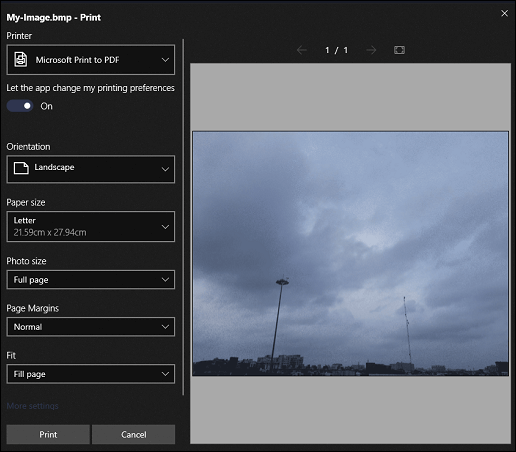Open the More settings link

pos(32,406)
